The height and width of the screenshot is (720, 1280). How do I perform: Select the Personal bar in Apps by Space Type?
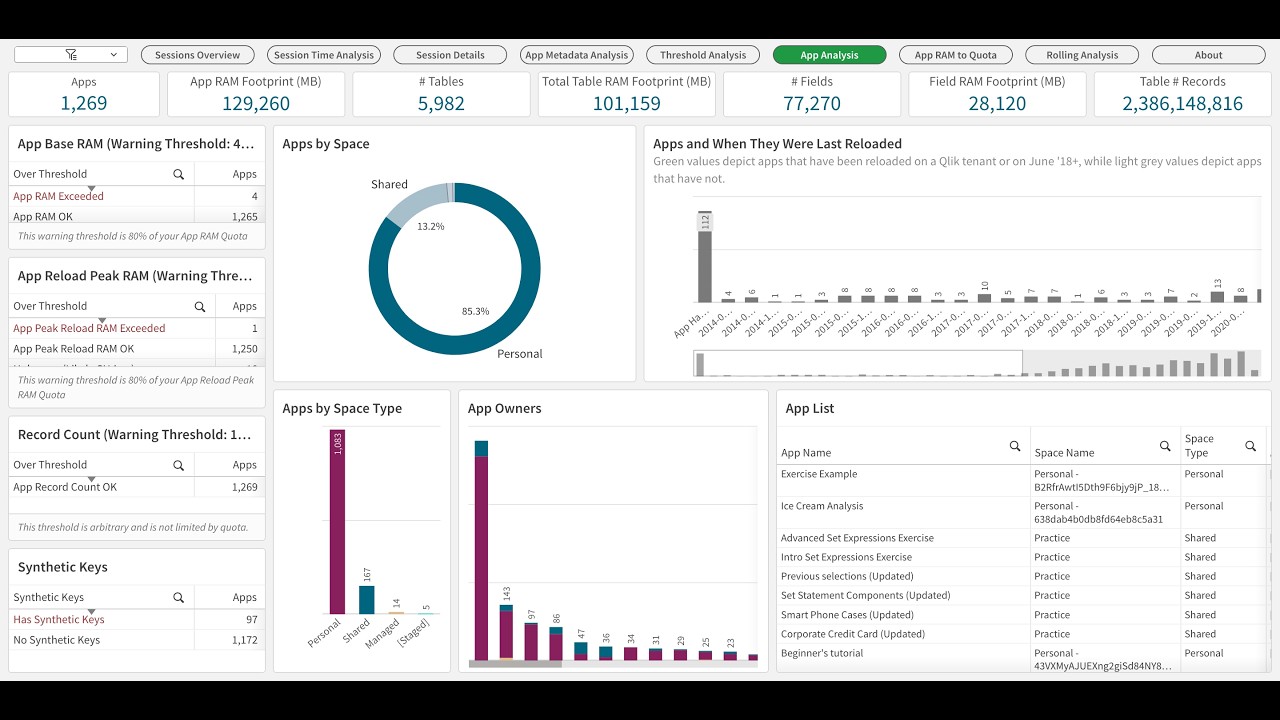pos(337,522)
